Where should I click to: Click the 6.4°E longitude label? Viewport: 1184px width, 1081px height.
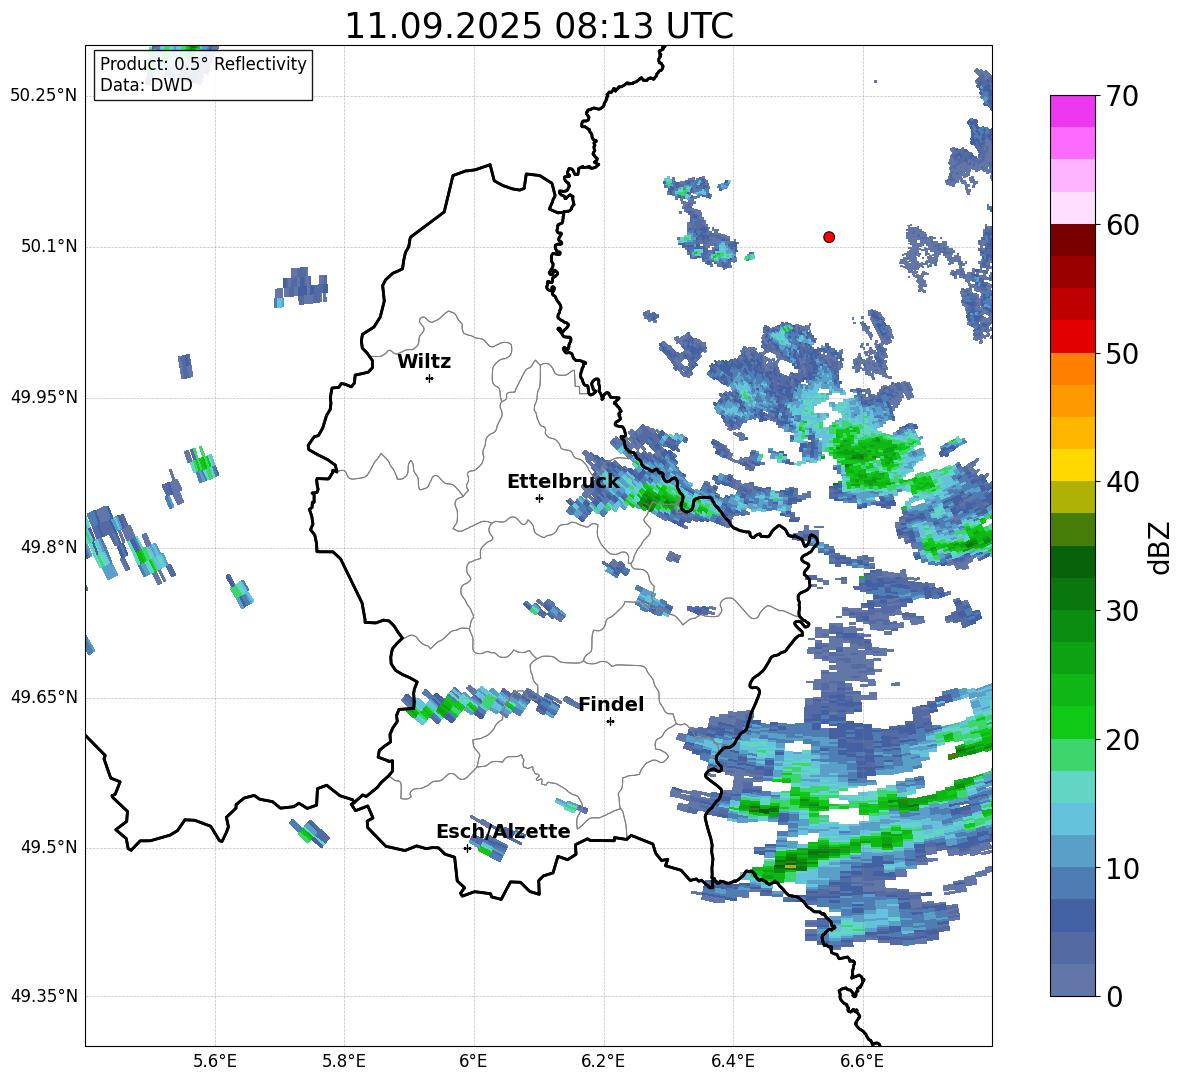pos(732,1061)
